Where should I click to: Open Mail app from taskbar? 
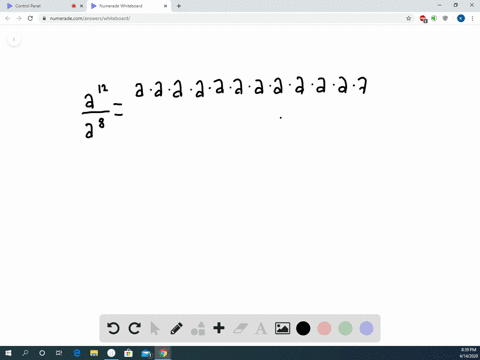tap(146, 353)
